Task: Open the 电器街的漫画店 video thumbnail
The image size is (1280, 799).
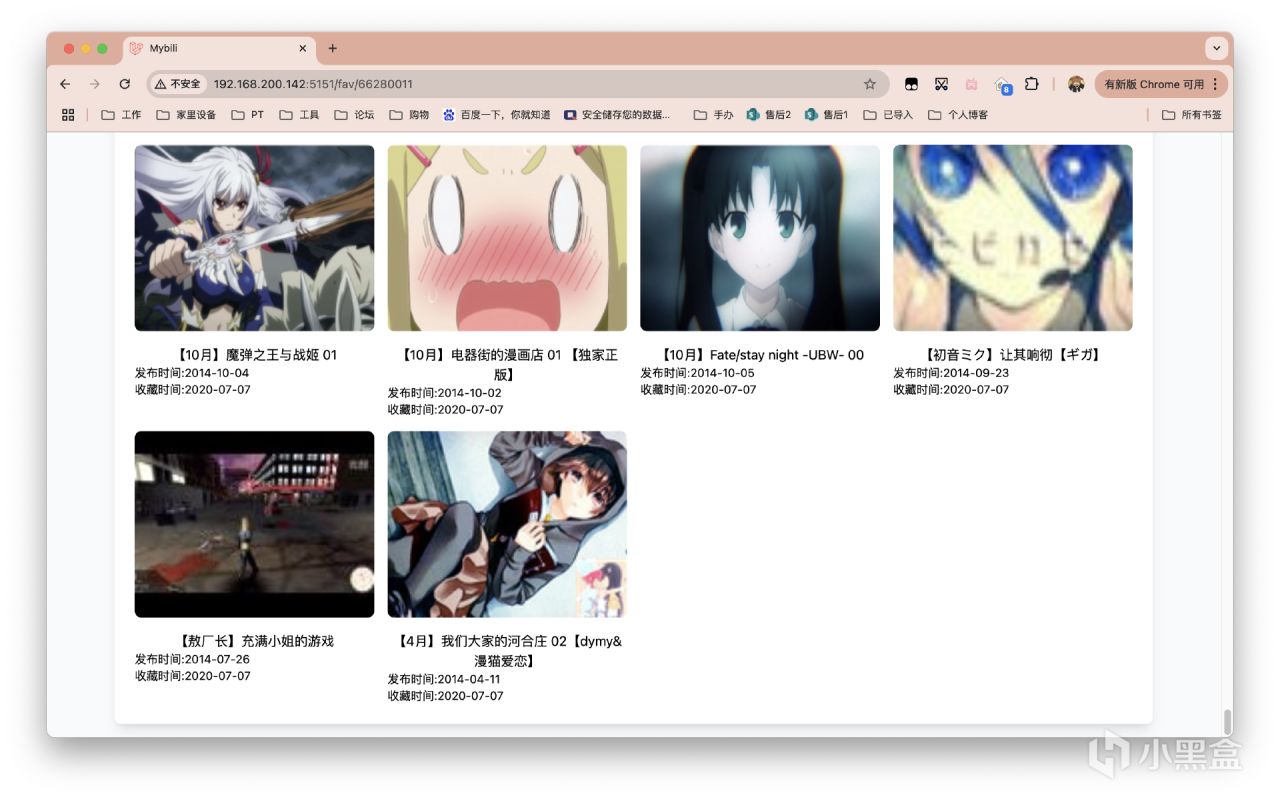Action: (507, 238)
